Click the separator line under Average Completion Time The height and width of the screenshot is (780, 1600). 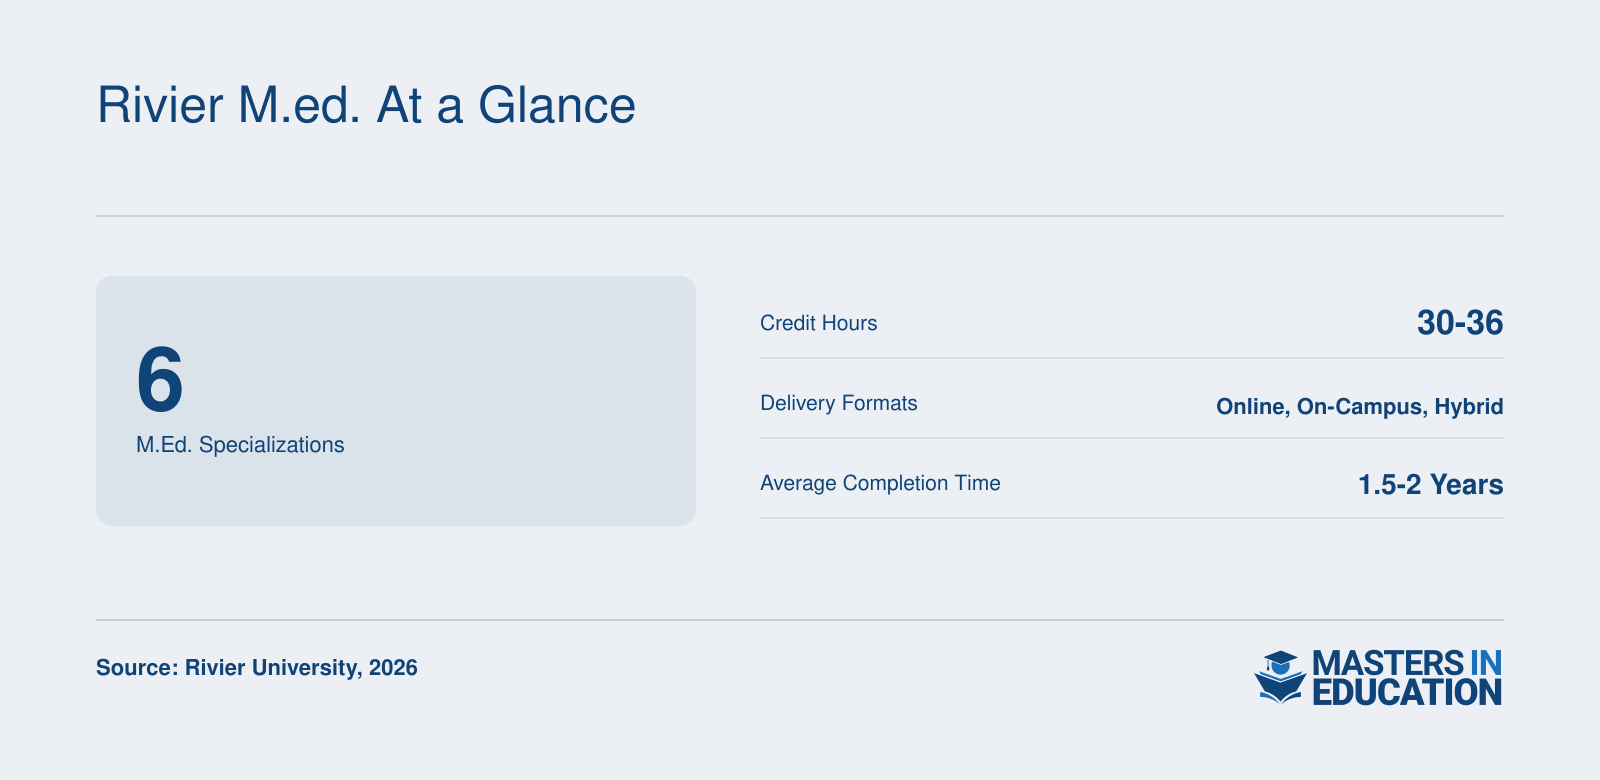(x=1132, y=518)
